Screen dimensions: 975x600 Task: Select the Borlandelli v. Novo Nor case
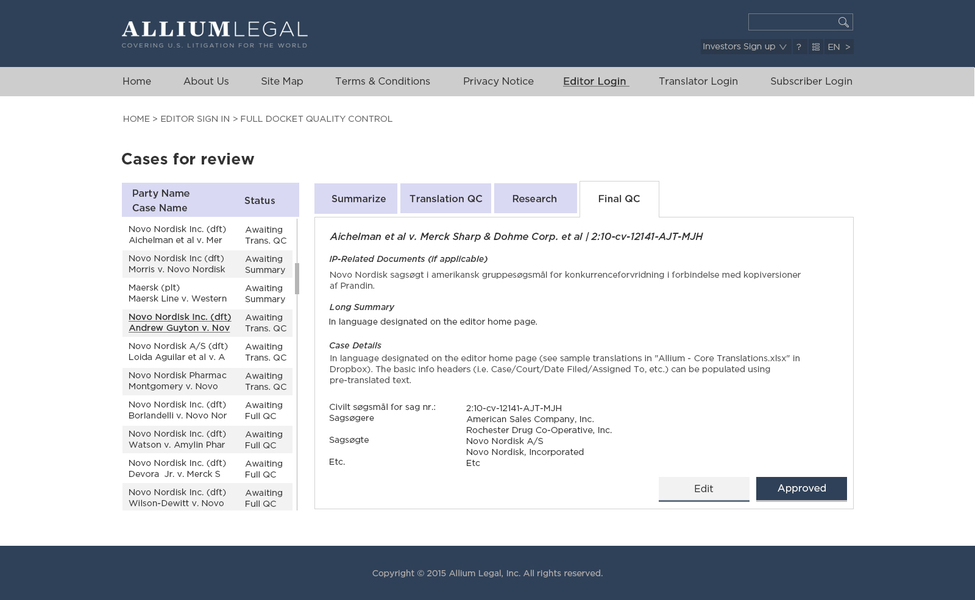[x=207, y=410]
